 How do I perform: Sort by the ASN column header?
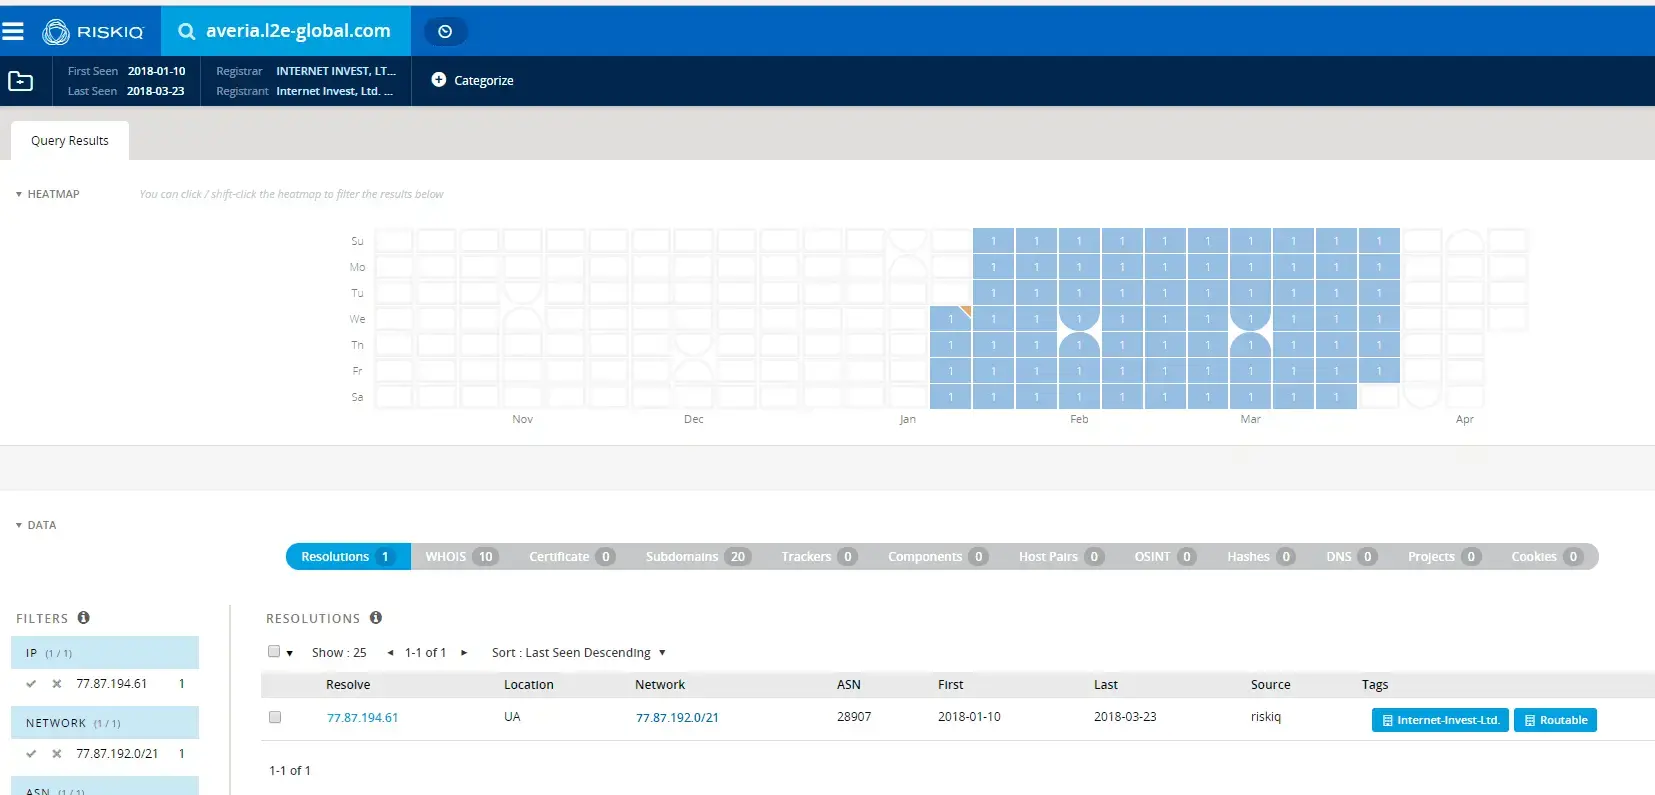(849, 685)
